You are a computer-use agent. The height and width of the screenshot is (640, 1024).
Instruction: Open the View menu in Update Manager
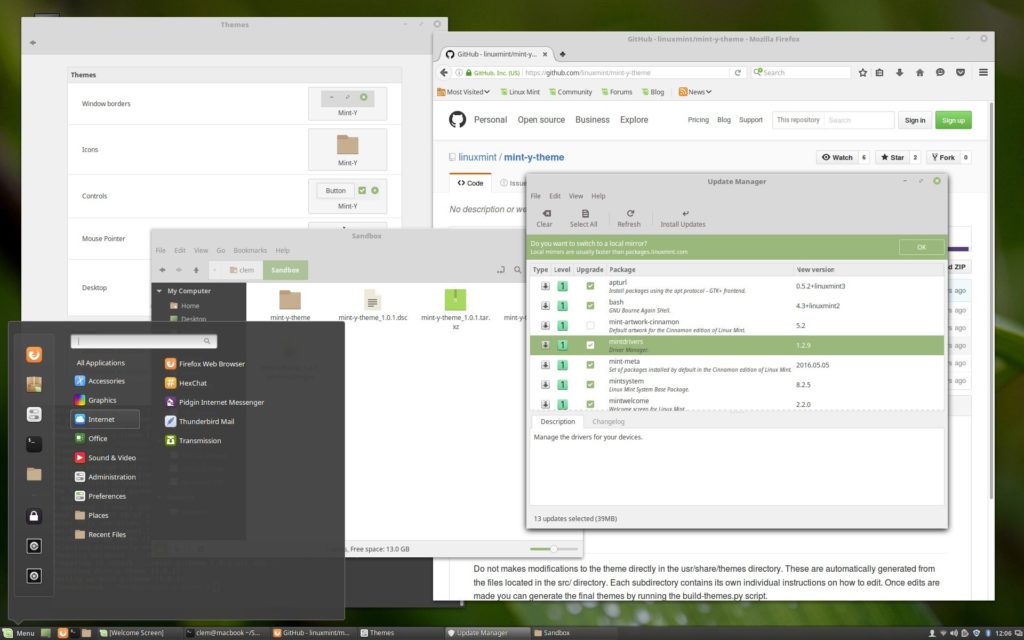pos(578,196)
